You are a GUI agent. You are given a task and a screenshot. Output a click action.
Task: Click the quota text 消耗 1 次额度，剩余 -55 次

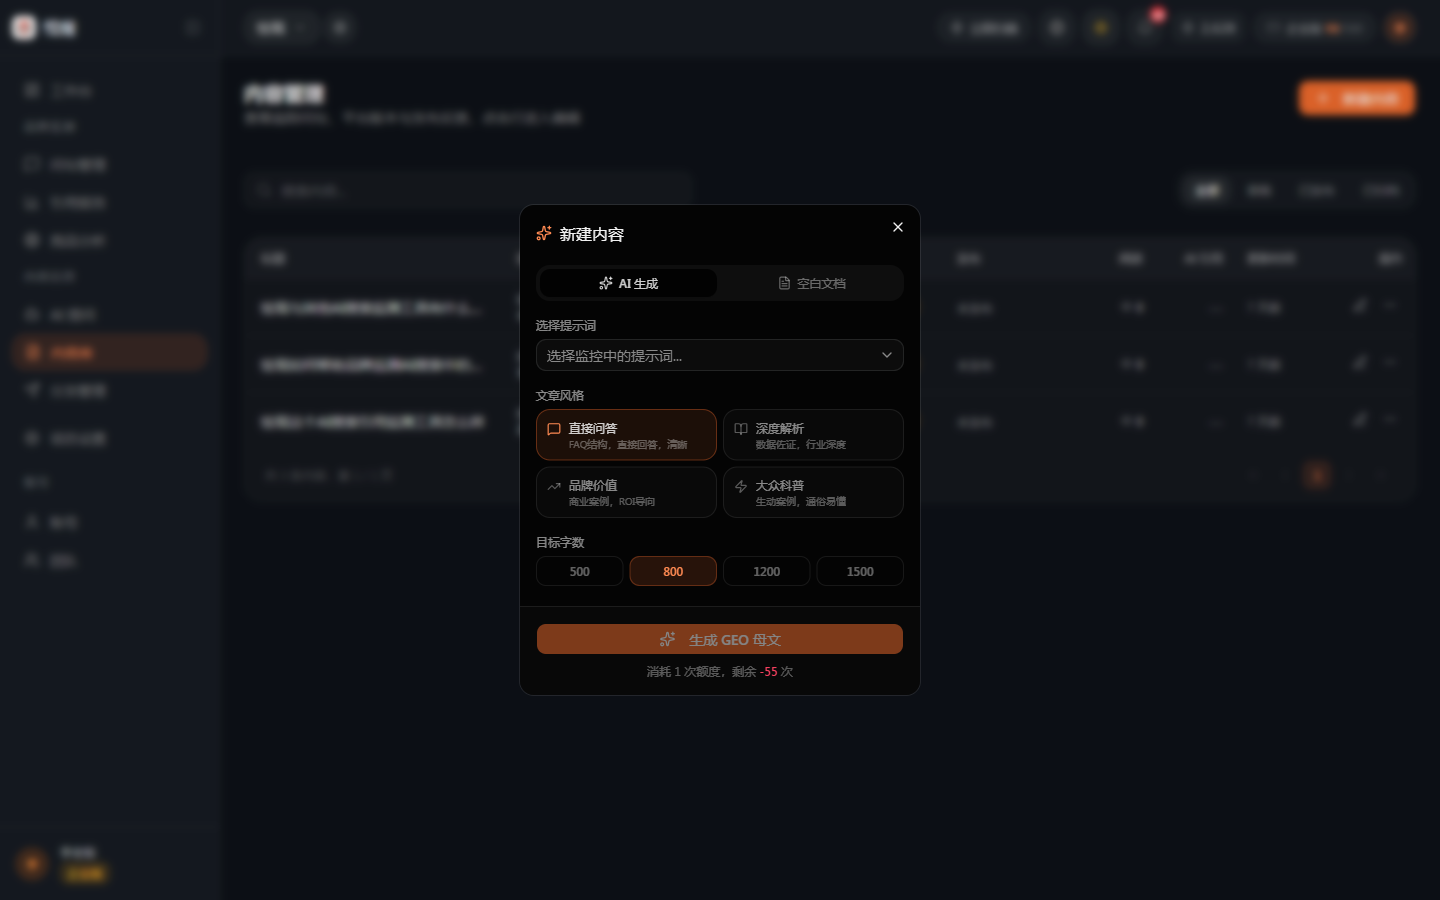(x=720, y=672)
